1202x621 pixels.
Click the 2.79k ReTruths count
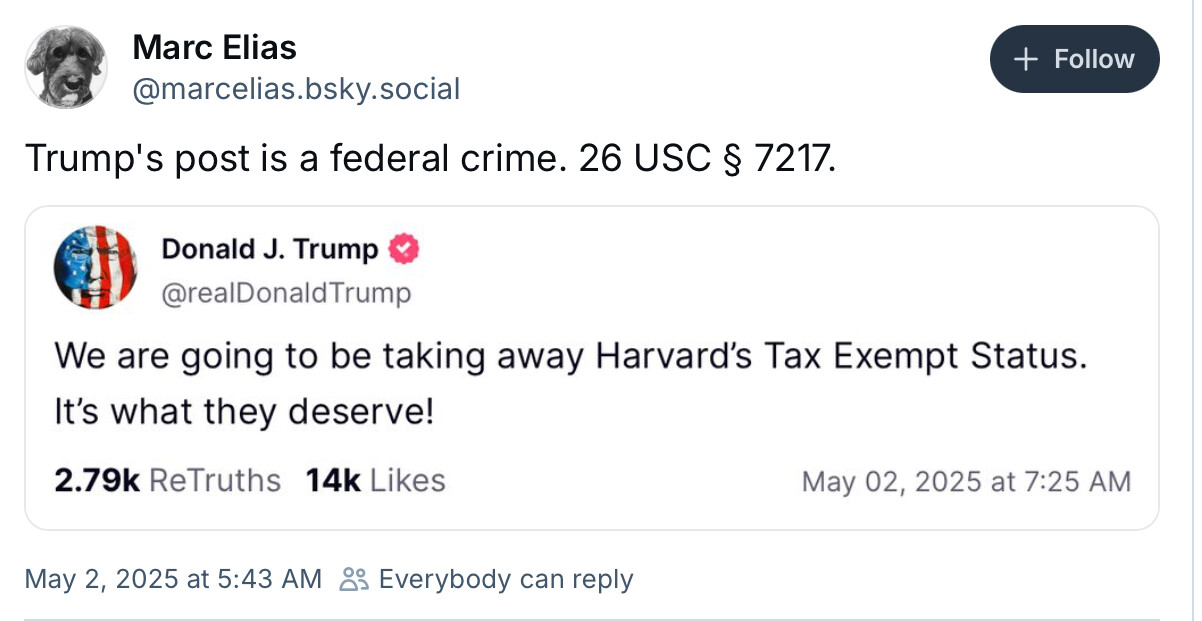tap(167, 481)
